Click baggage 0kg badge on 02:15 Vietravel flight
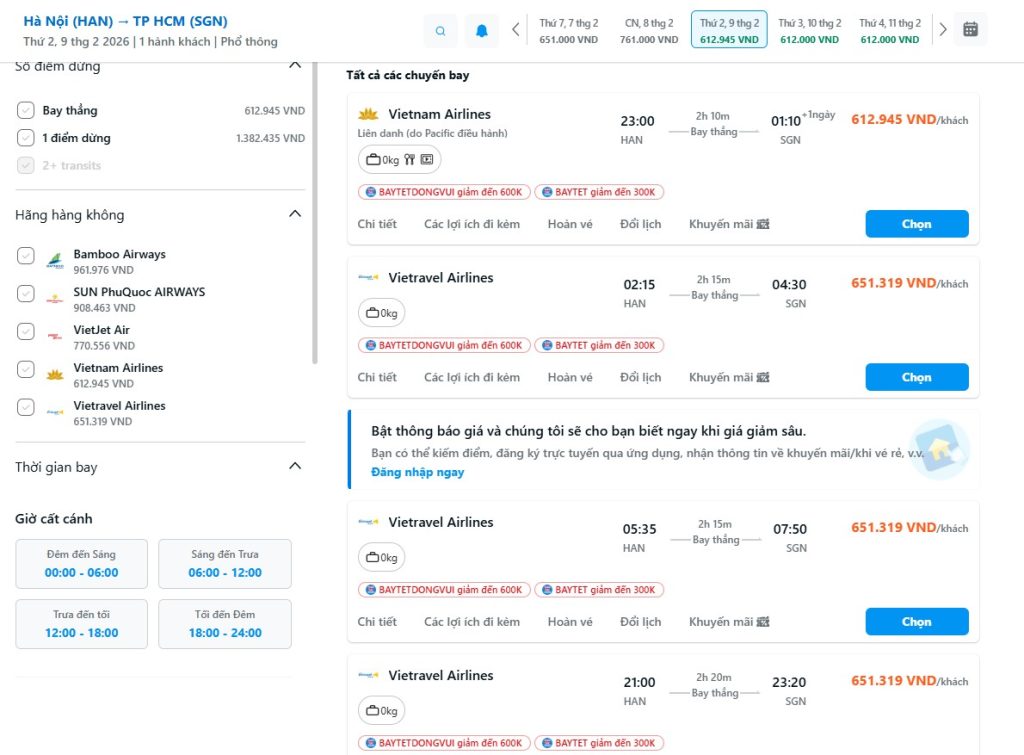Screen dimensions: 1024x755 382,313
